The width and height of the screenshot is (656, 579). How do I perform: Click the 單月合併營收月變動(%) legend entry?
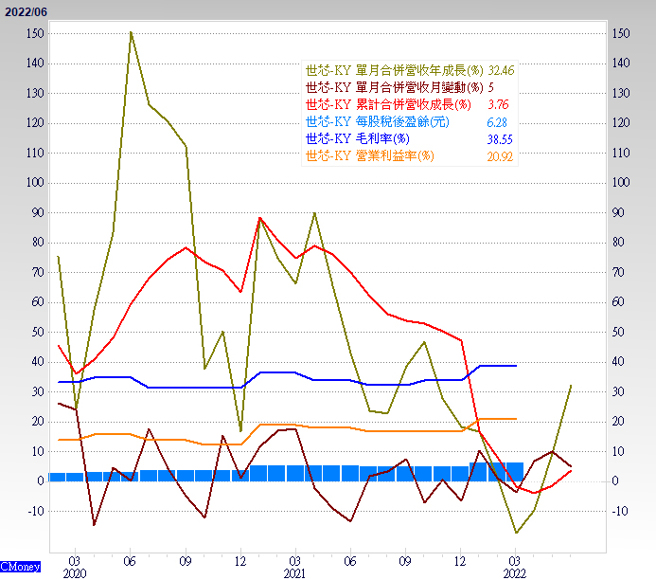(x=394, y=88)
